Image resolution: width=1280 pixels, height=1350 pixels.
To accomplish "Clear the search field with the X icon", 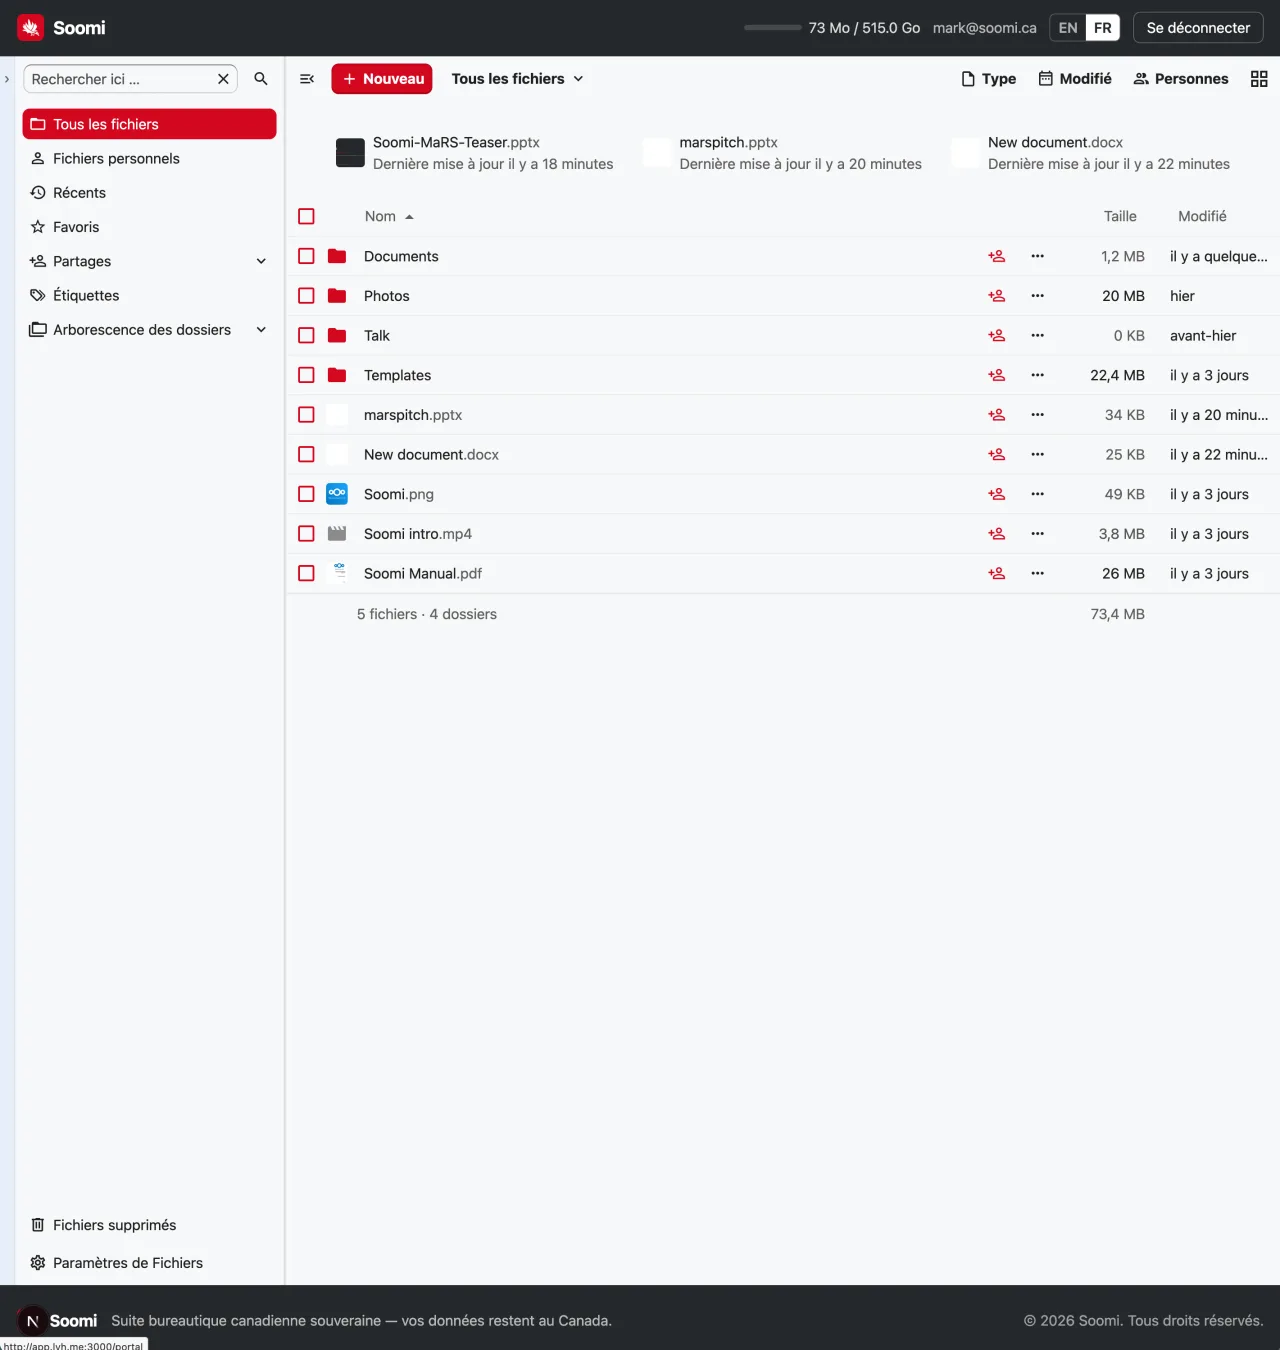I will tap(223, 79).
